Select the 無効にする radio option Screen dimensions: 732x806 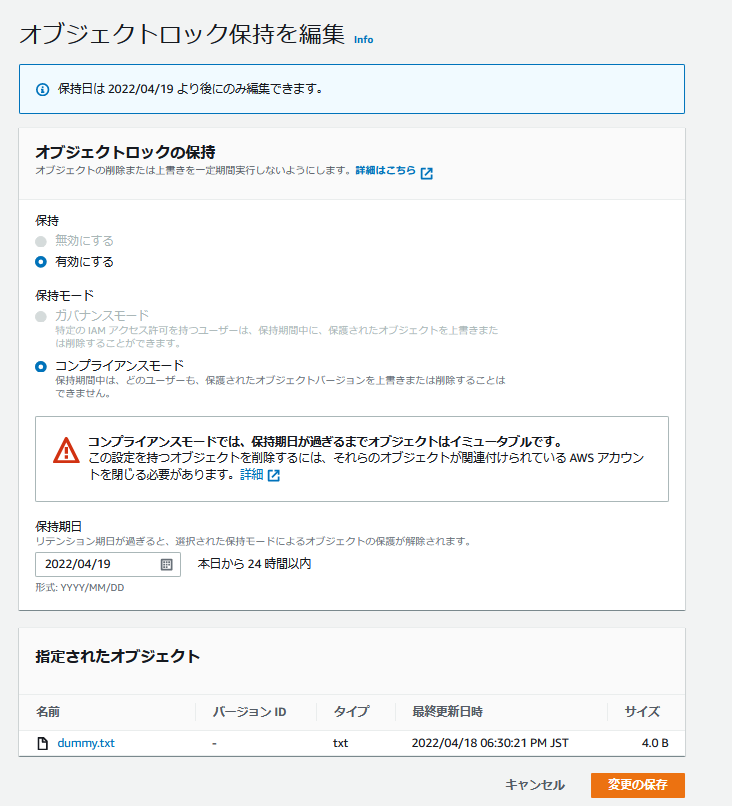click(x=41, y=241)
